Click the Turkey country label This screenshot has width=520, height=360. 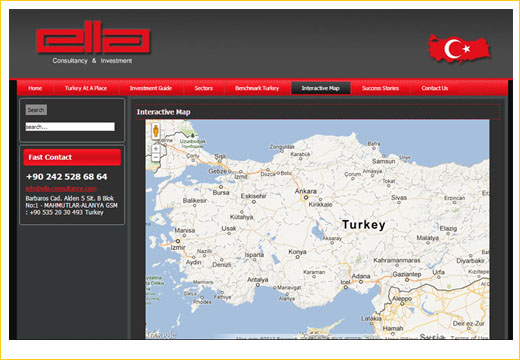click(x=364, y=225)
